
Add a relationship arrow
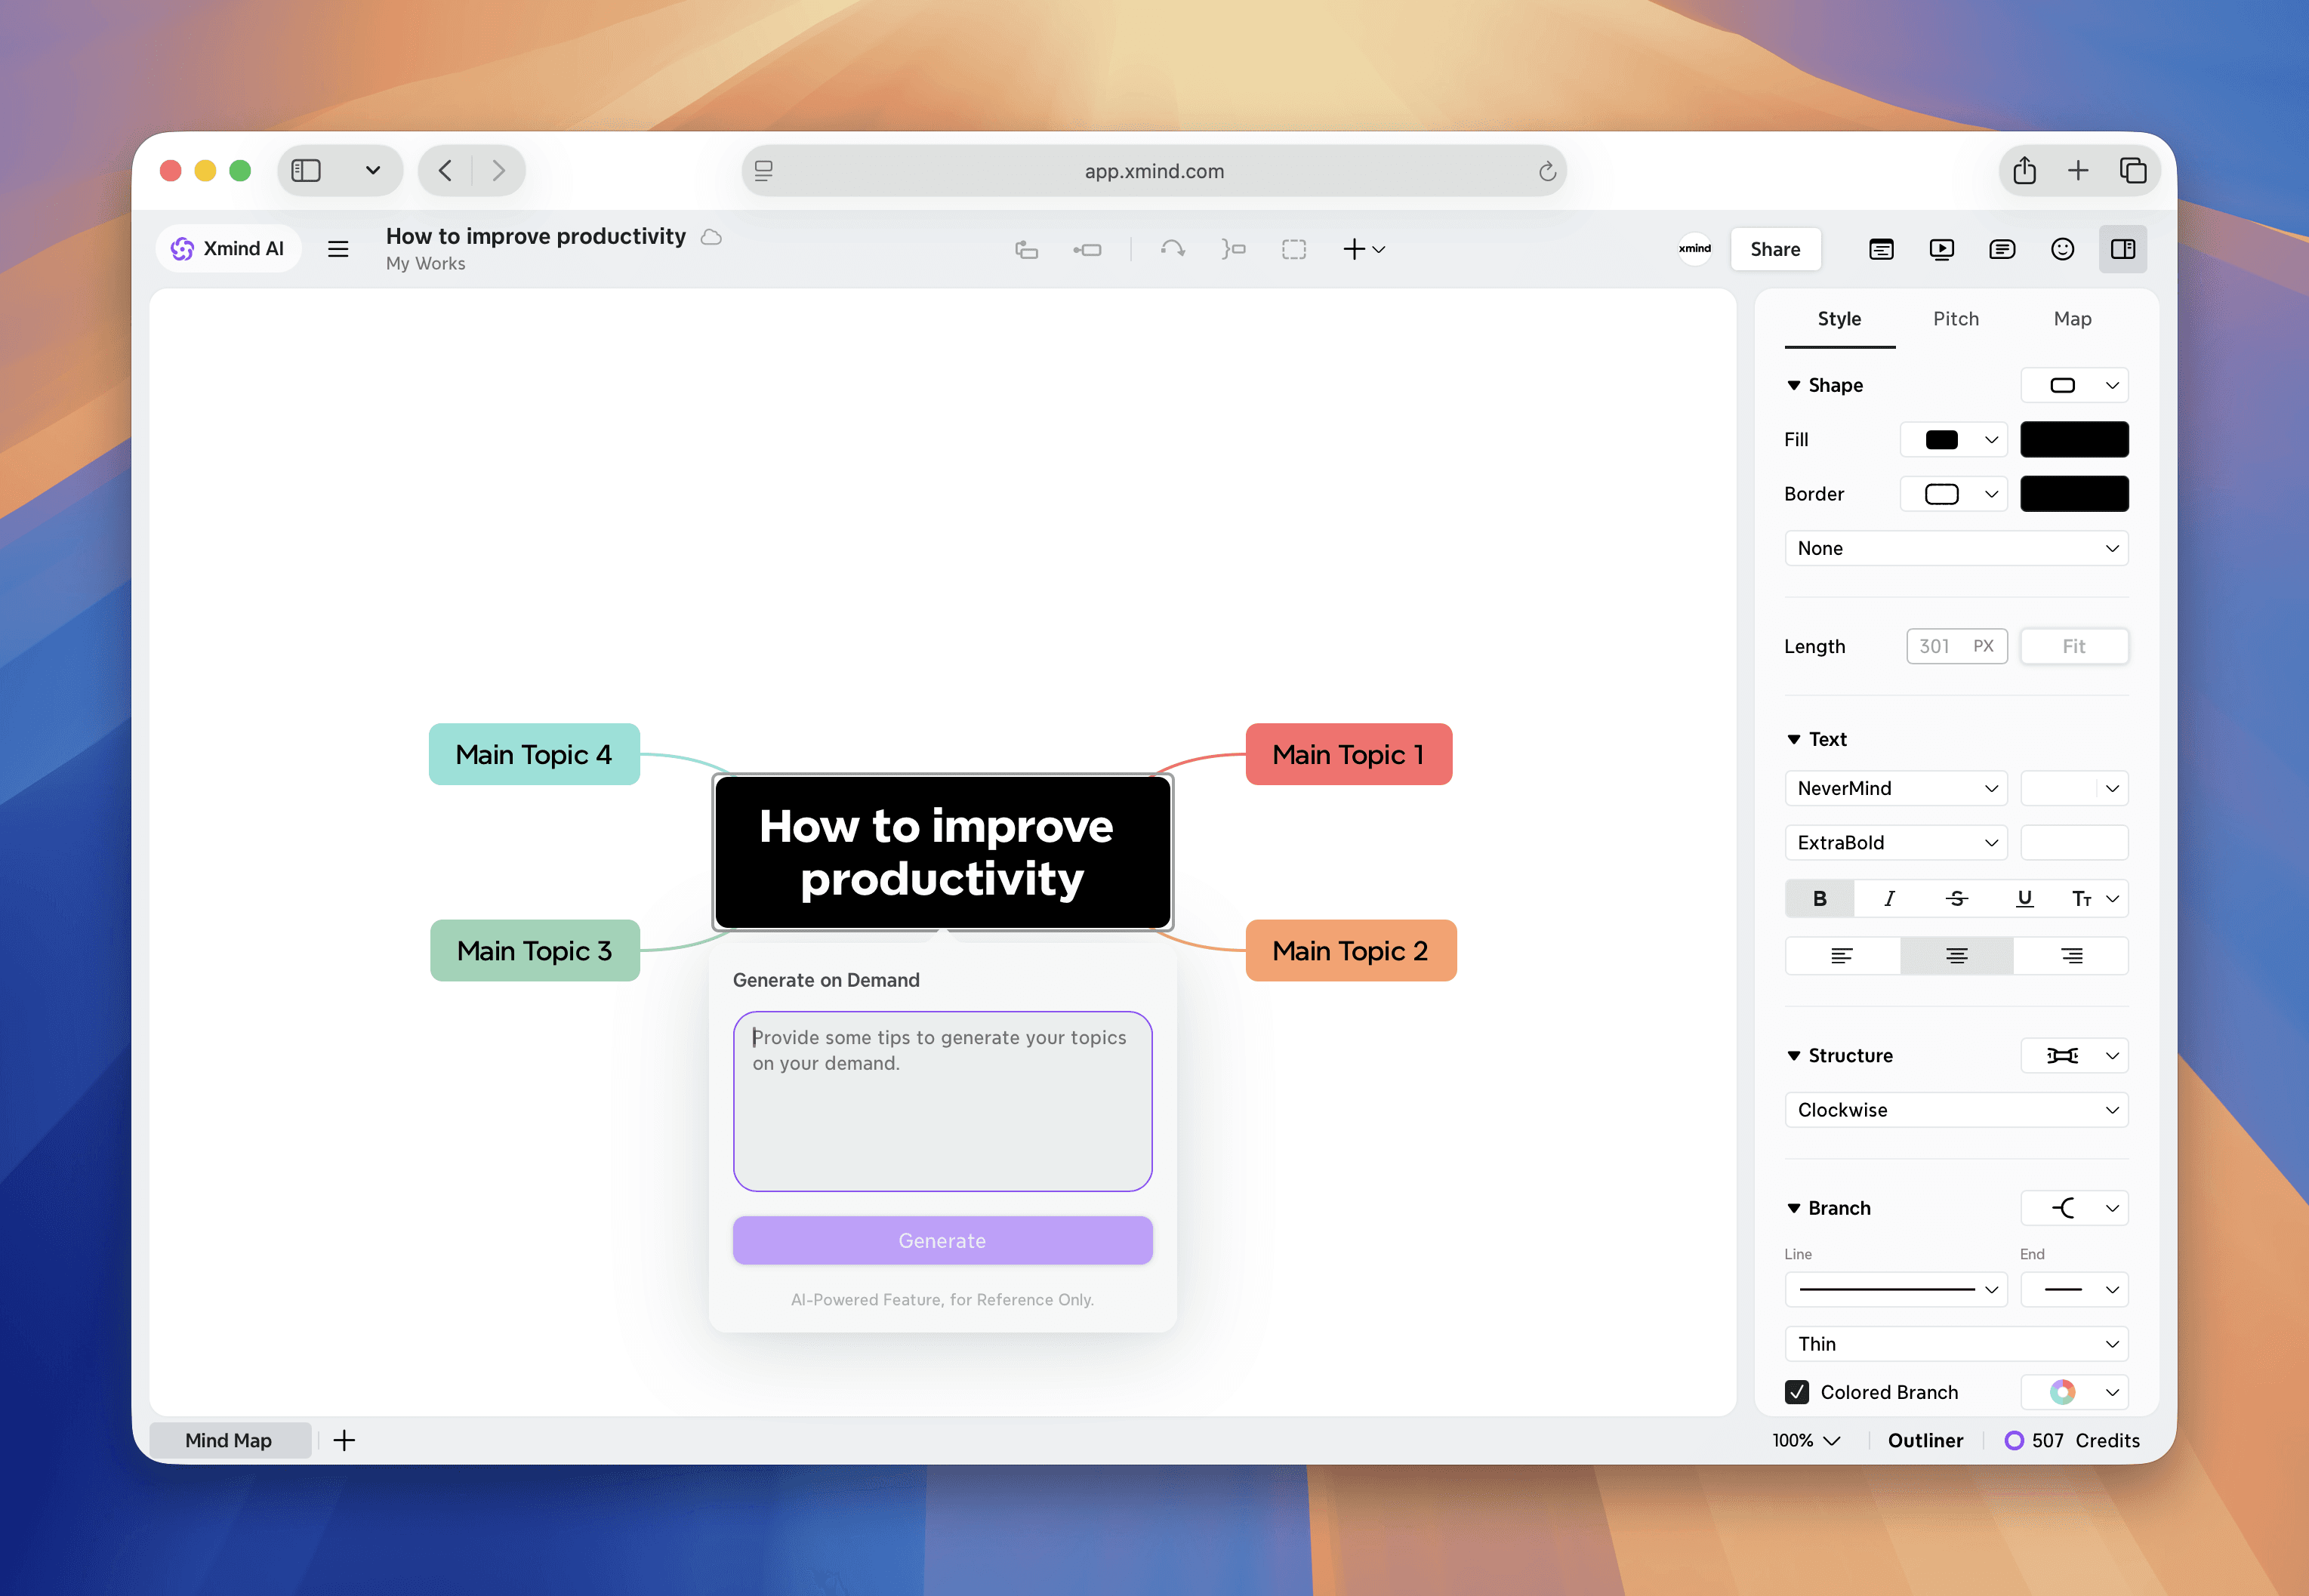[x=1173, y=249]
